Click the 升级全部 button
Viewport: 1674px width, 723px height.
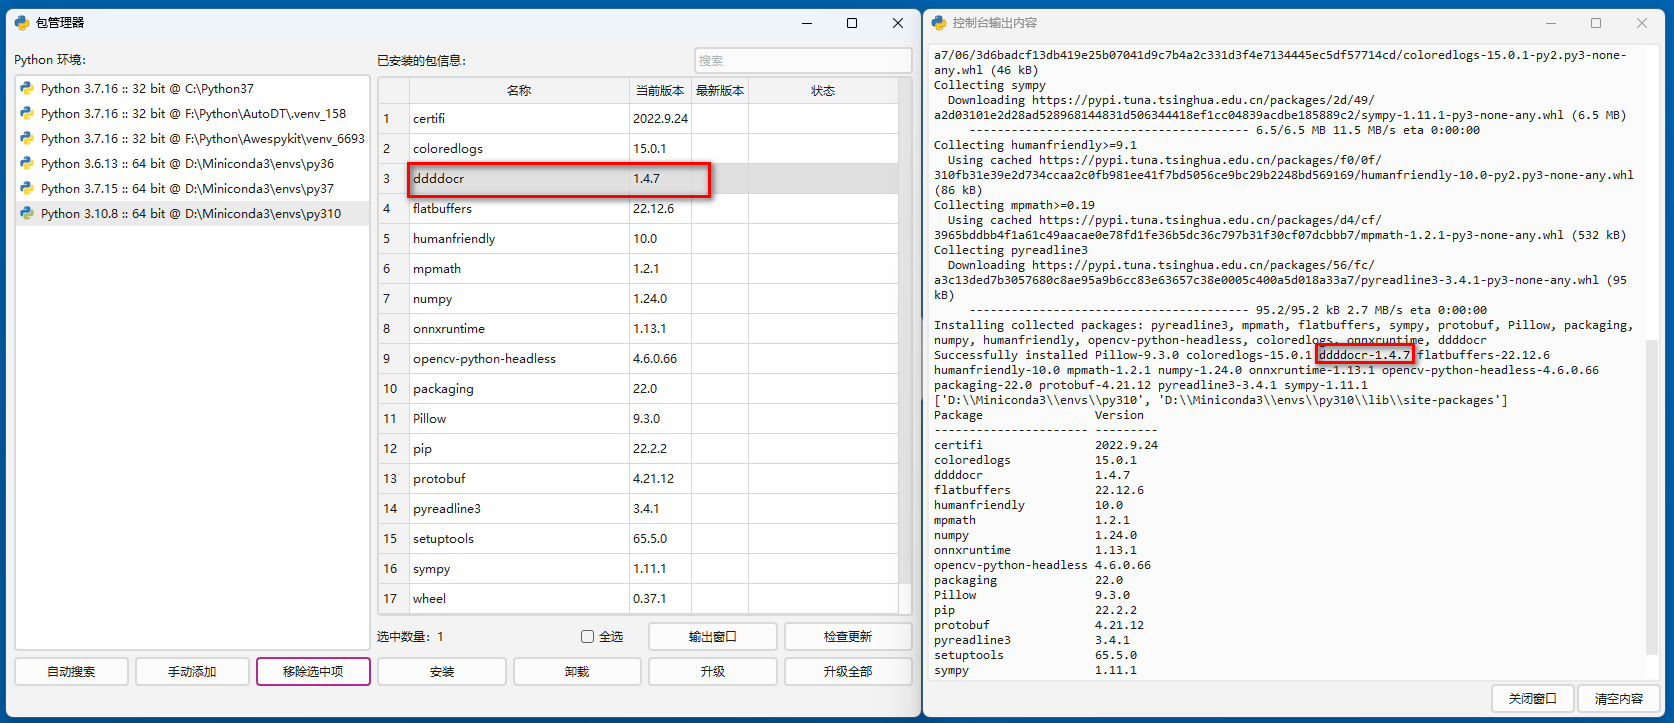coord(848,671)
